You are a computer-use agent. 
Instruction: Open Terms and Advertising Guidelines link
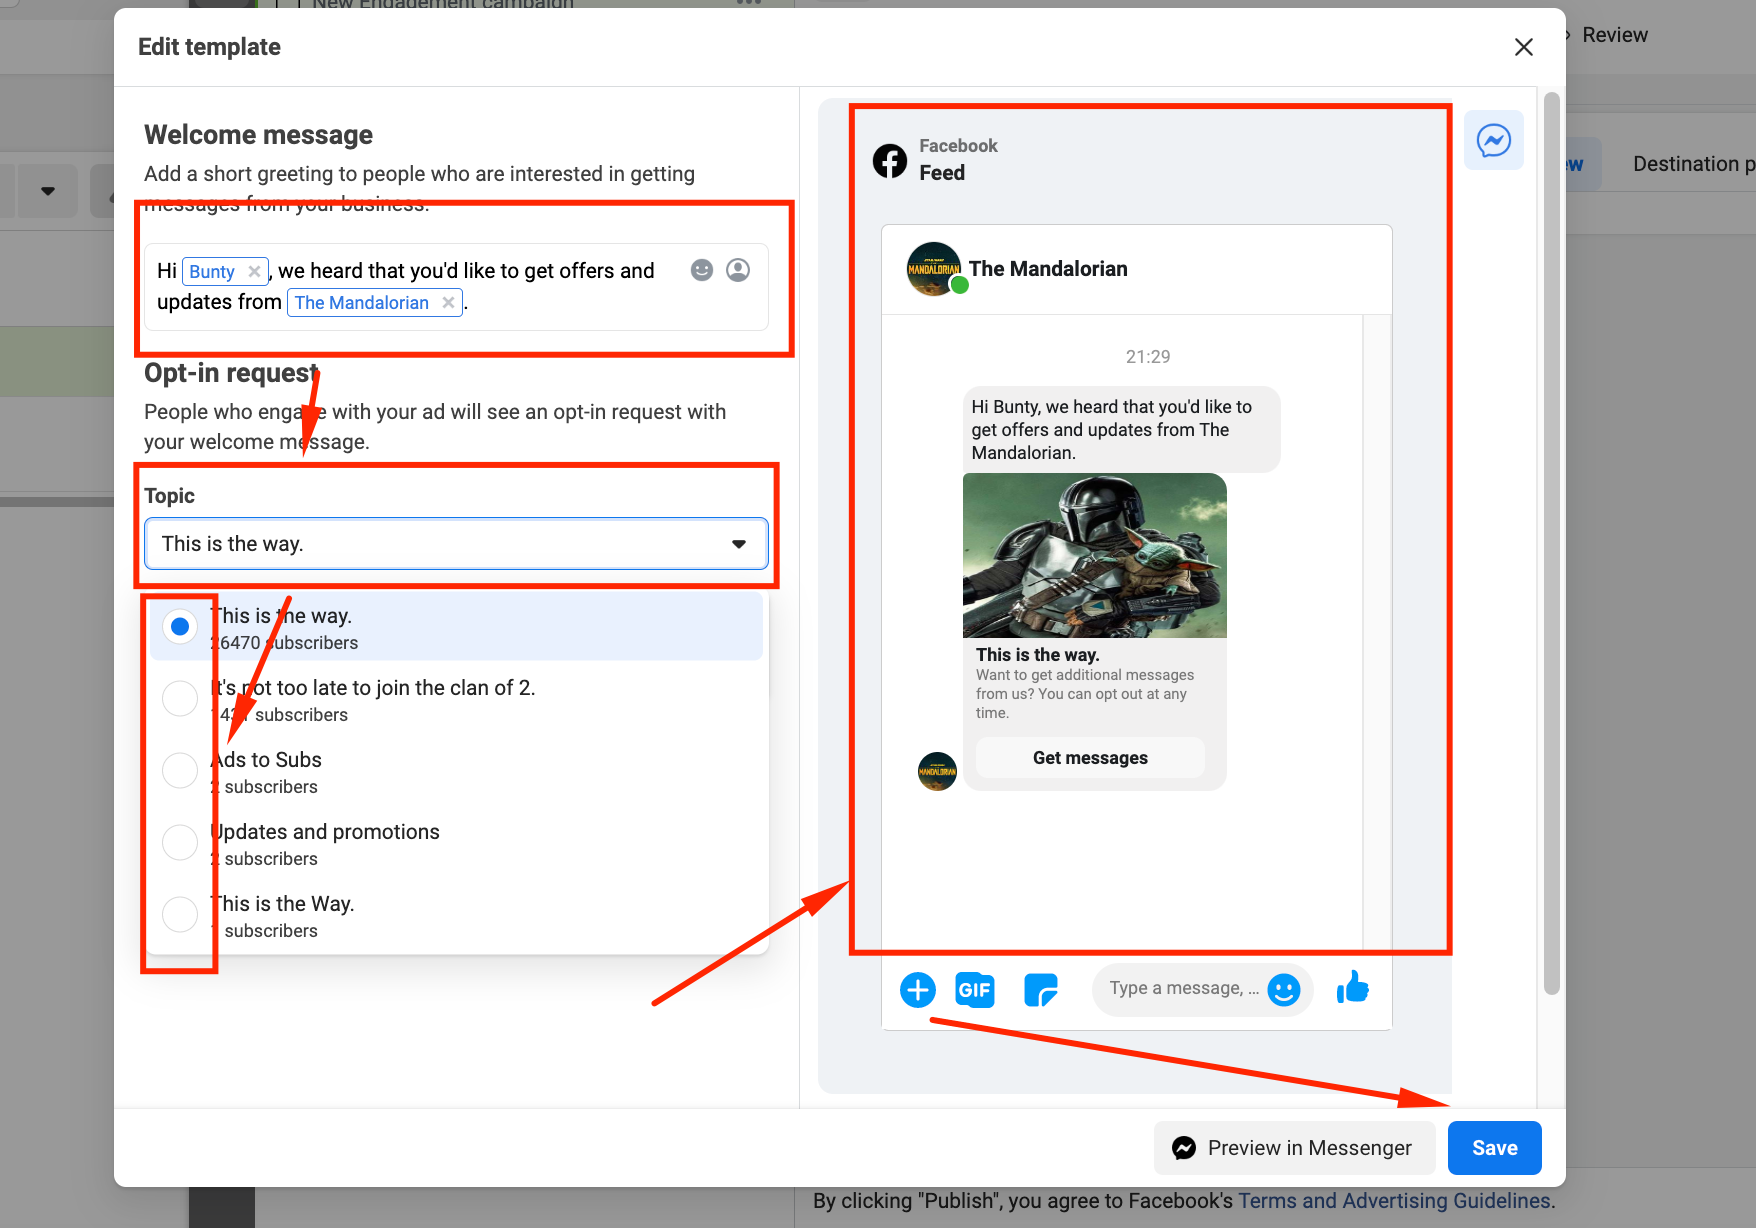(1394, 1201)
